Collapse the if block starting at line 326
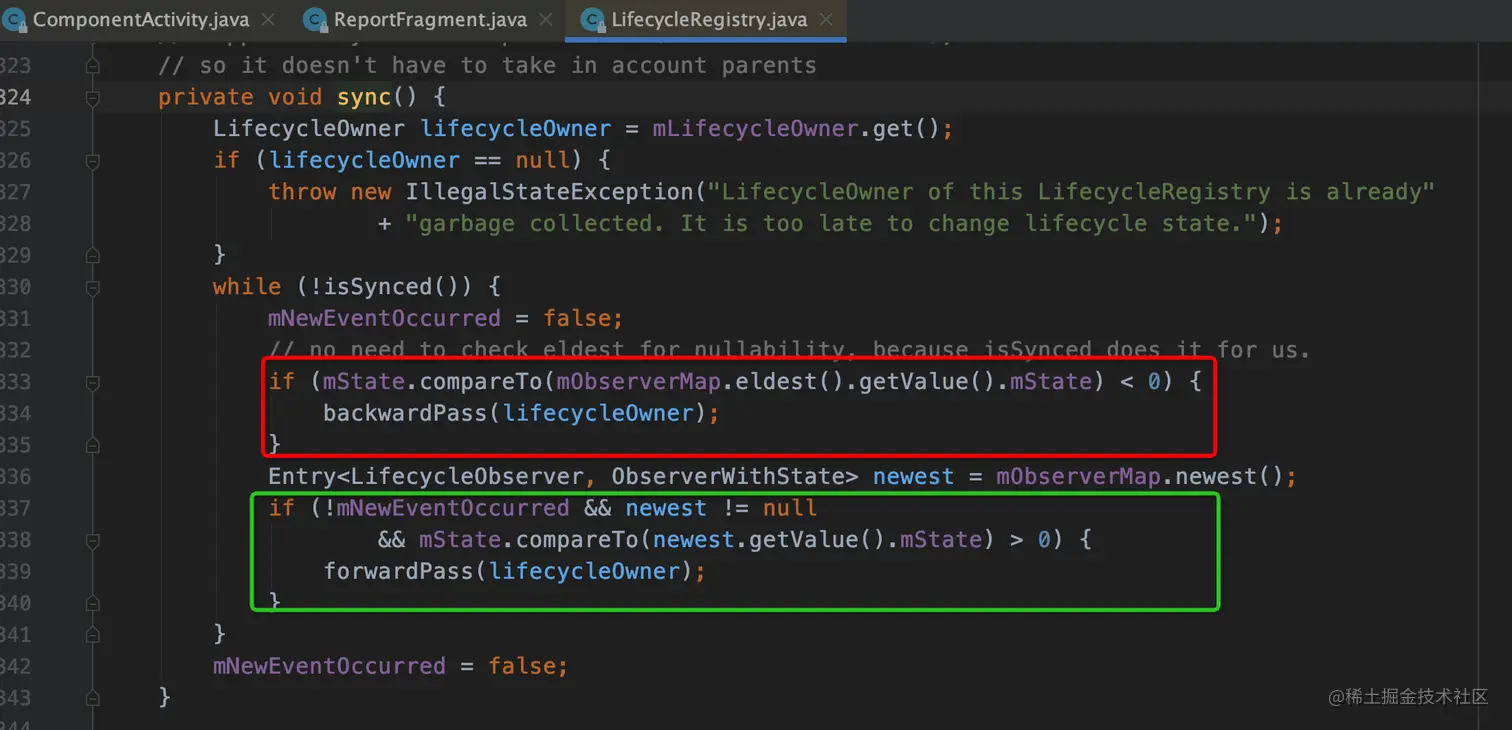 pos(92,160)
